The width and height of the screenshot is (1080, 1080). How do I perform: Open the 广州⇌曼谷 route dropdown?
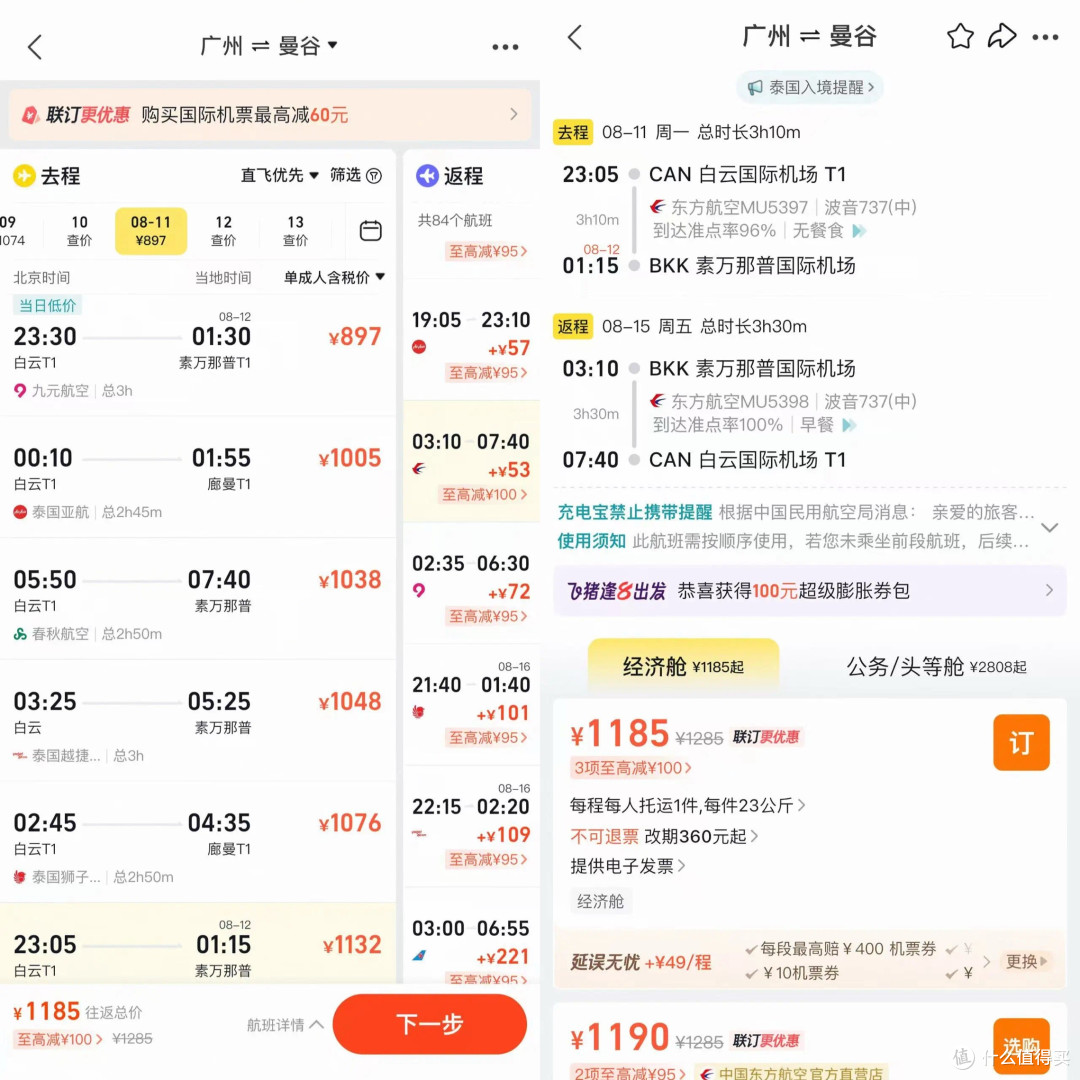pos(269,45)
